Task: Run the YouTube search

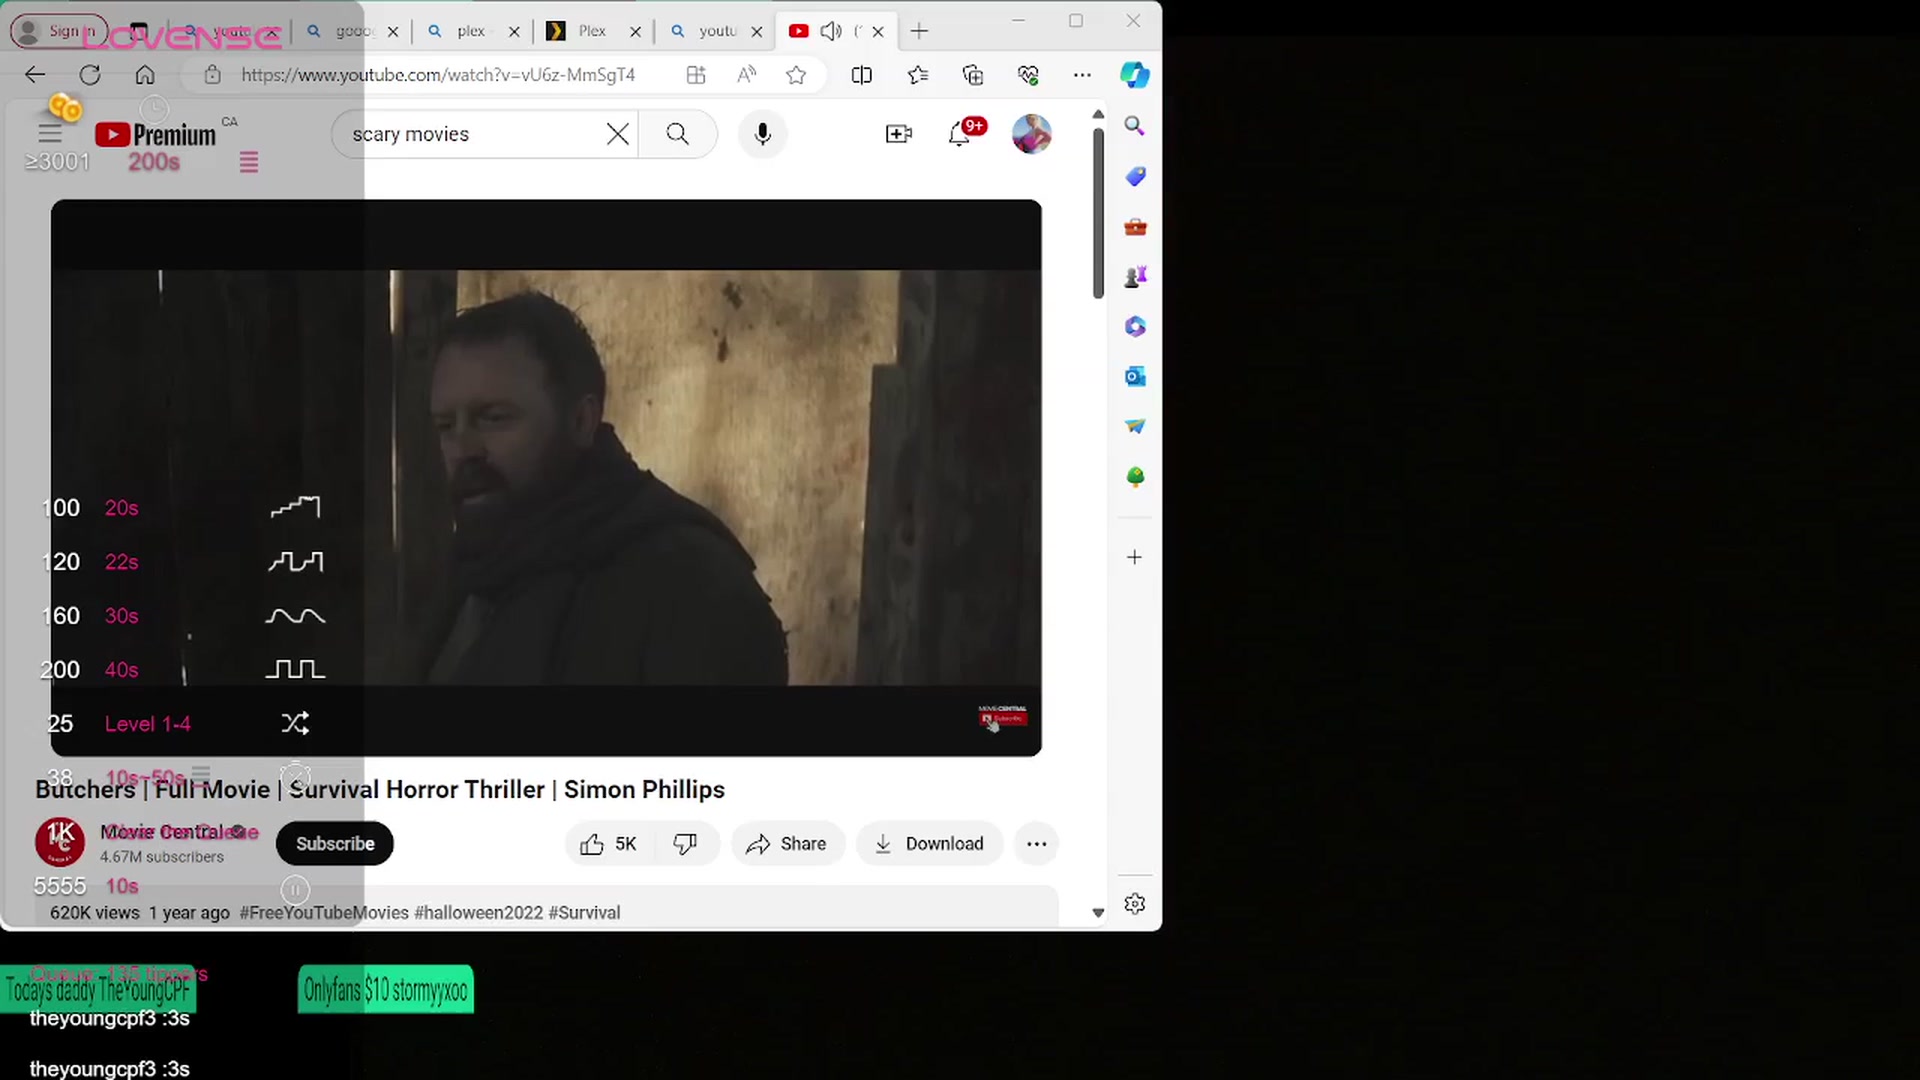Action: (x=677, y=134)
